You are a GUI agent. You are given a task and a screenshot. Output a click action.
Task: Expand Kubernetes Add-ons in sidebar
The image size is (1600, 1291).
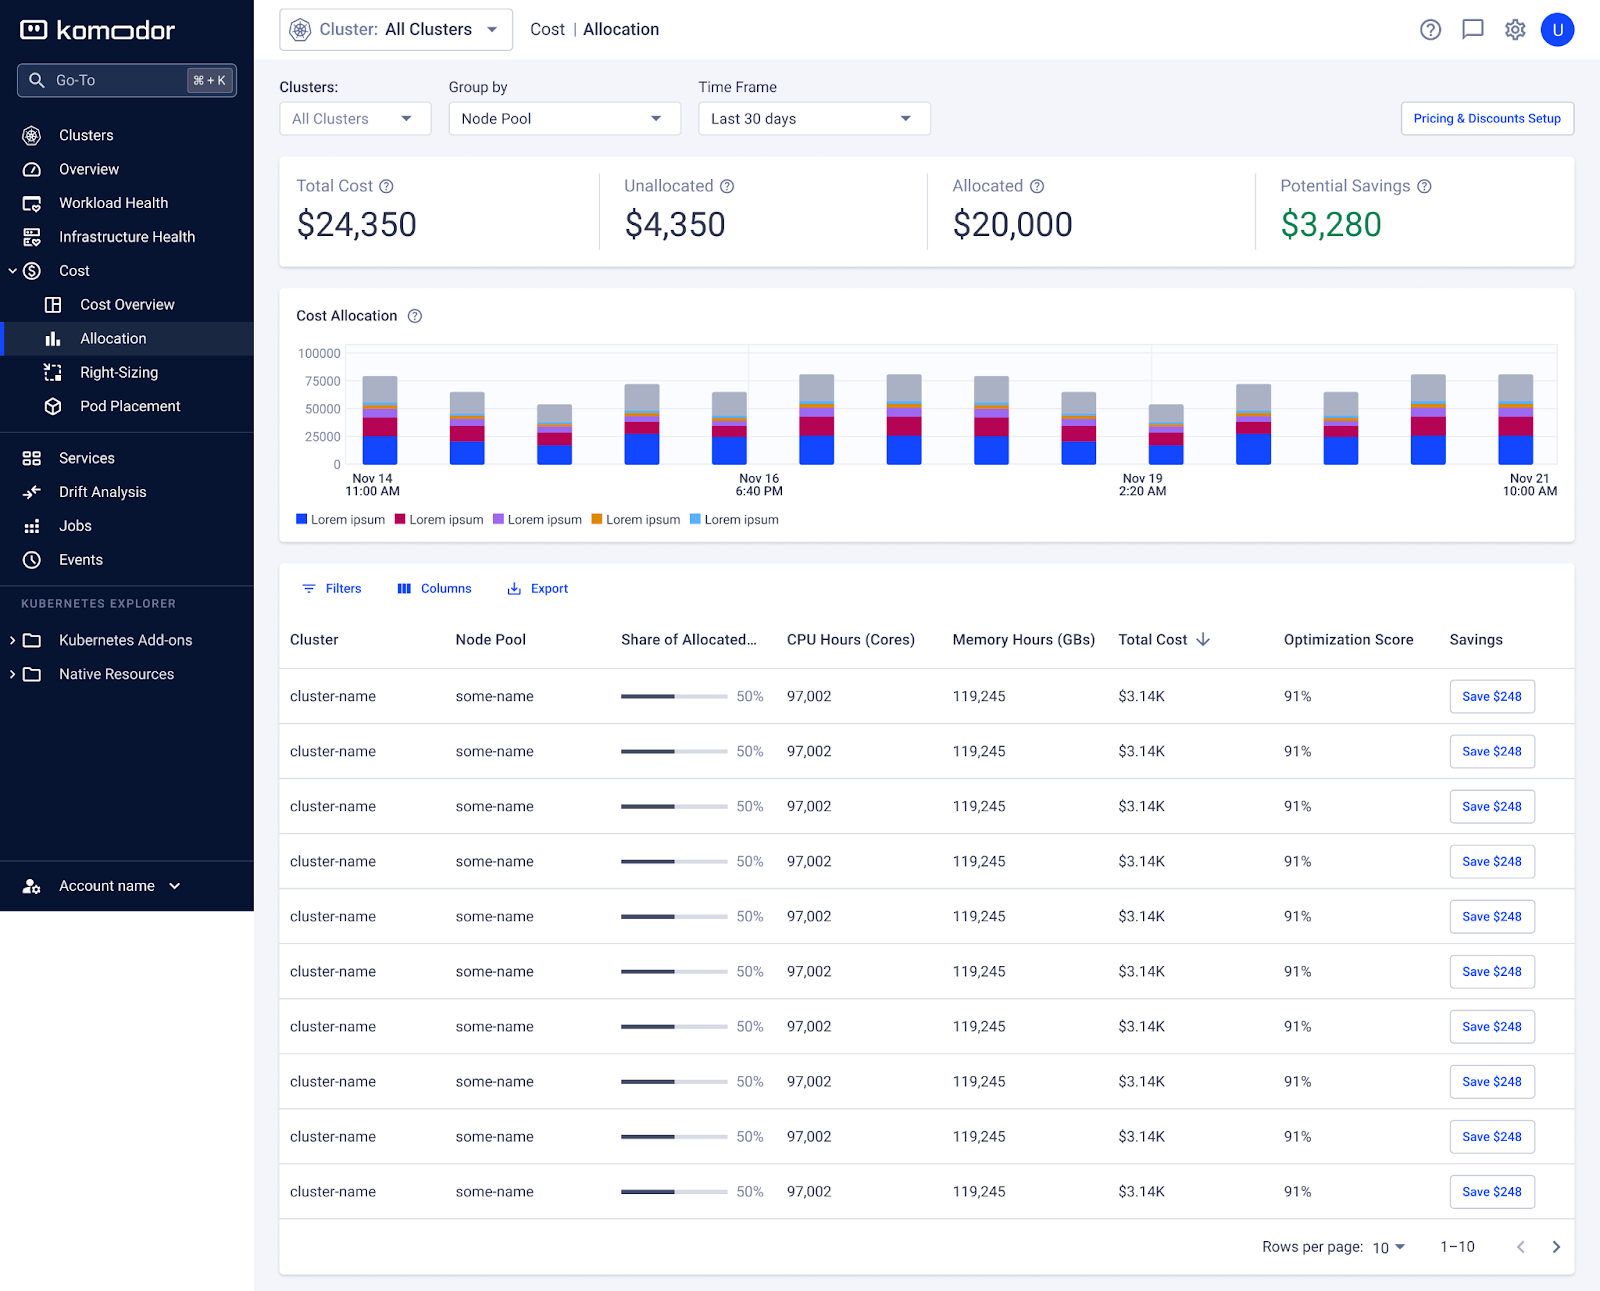125,640
